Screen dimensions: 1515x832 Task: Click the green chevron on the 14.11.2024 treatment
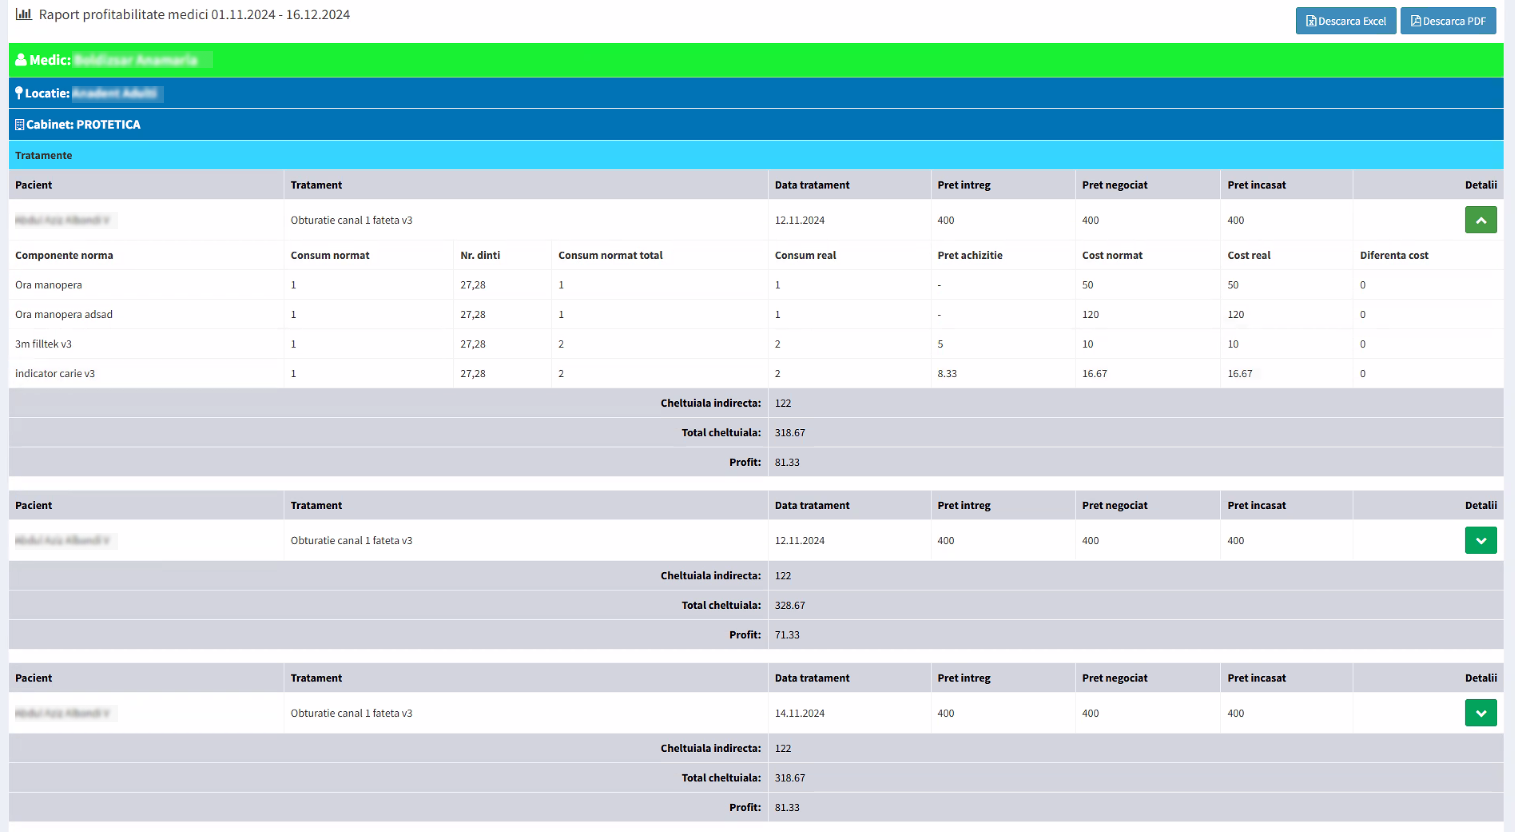tap(1480, 712)
